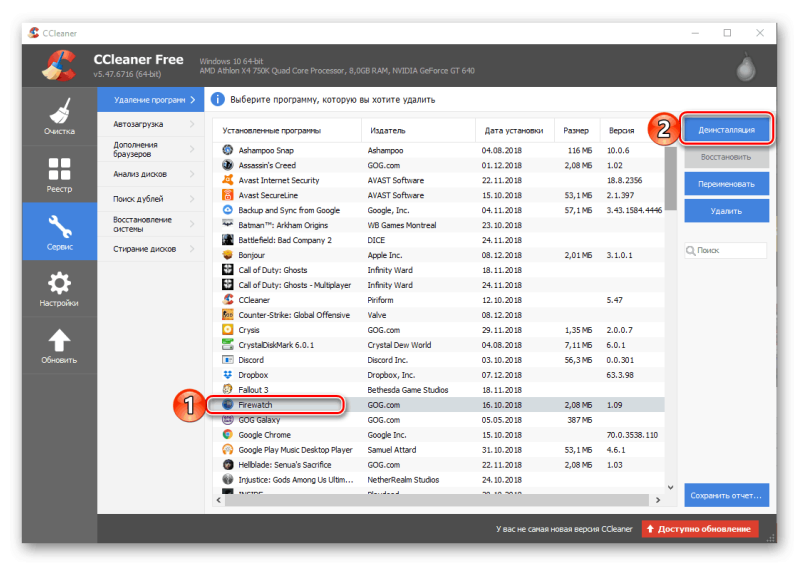Click the CrystalDiskMark program icon
Viewport: 800px width, 566px height.
(x=228, y=344)
